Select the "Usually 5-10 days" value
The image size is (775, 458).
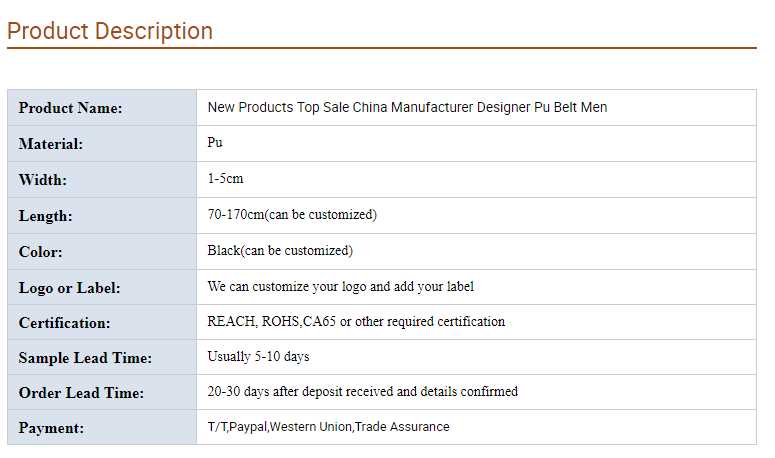point(257,357)
